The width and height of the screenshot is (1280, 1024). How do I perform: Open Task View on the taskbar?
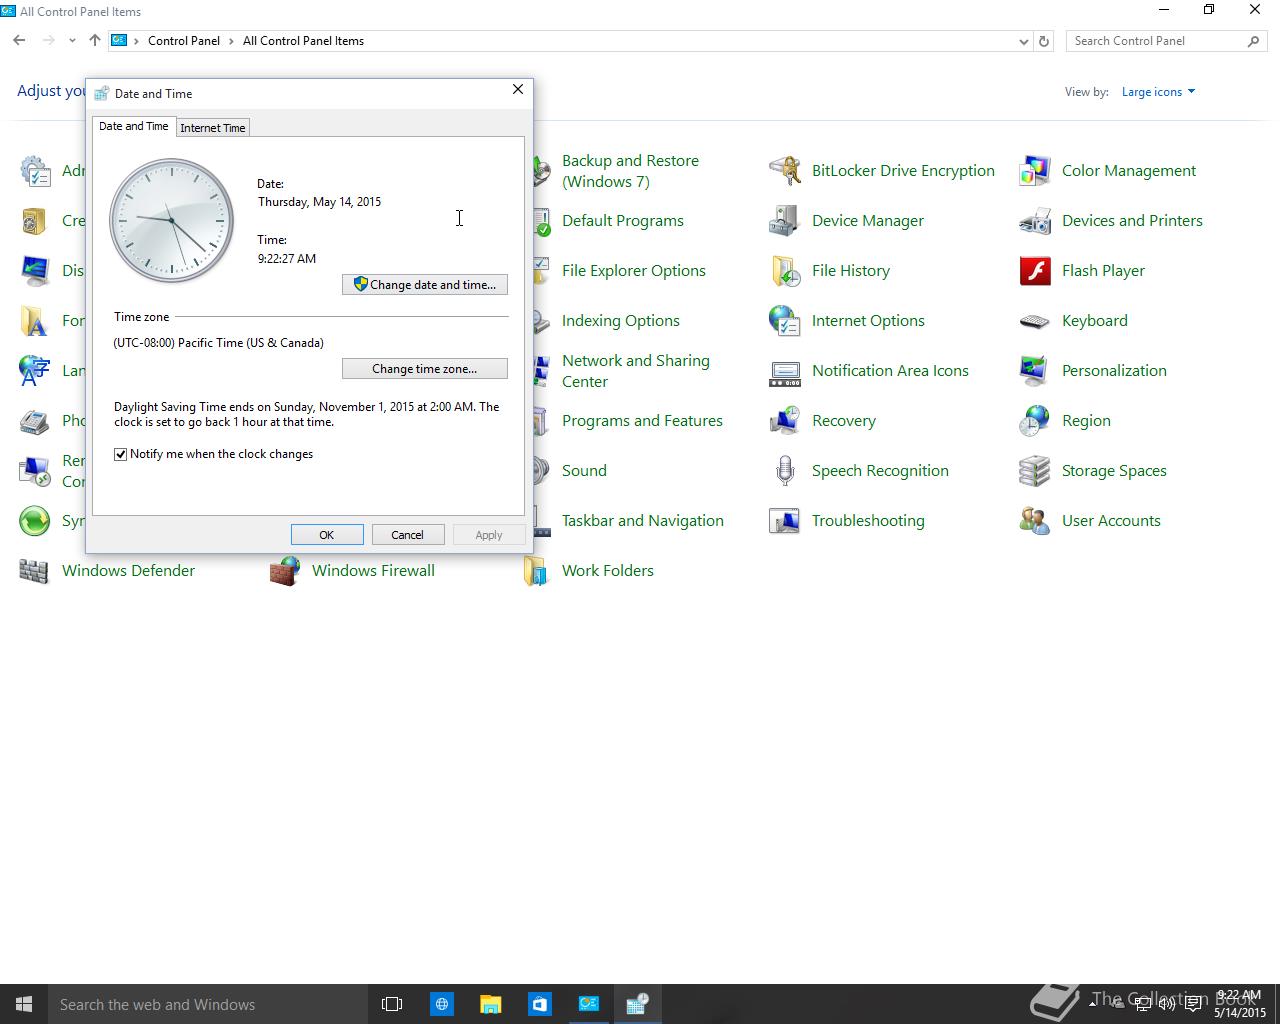392,1004
